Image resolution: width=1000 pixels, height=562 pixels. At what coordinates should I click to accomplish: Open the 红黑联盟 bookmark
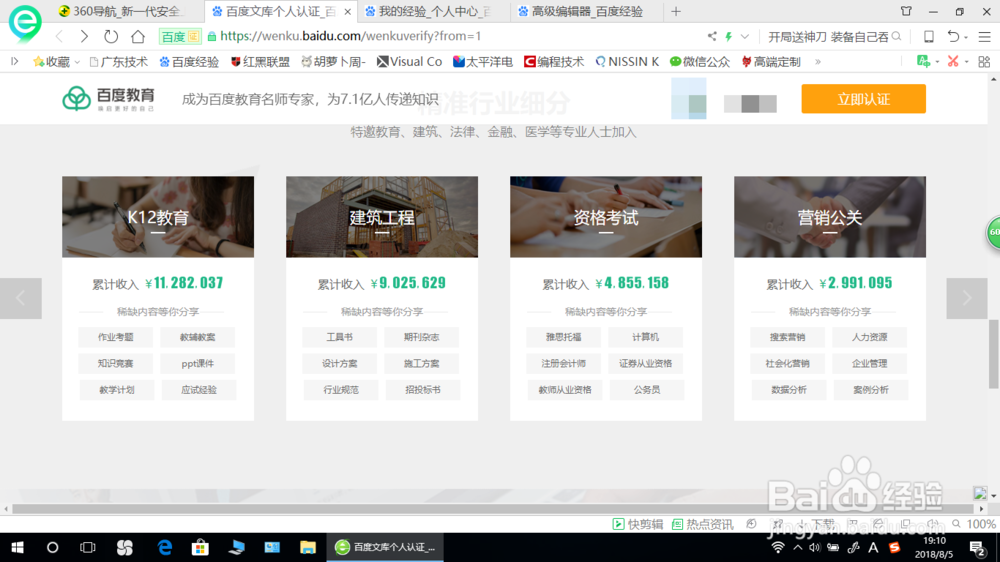(260, 62)
